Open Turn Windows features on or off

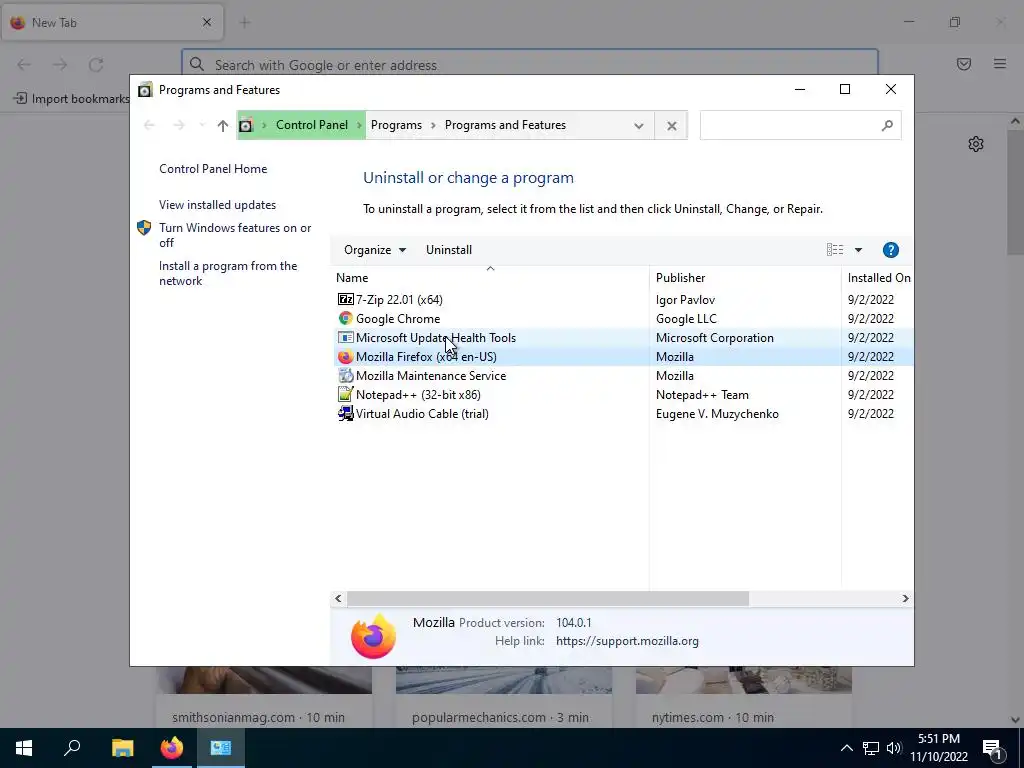pyautogui.click(x=235, y=235)
